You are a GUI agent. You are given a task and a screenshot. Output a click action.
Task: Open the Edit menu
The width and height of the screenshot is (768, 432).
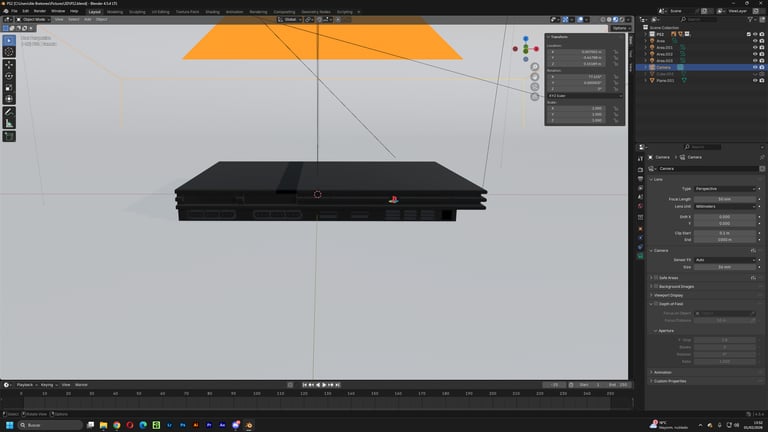pyautogui.click(x=25, y=11)
